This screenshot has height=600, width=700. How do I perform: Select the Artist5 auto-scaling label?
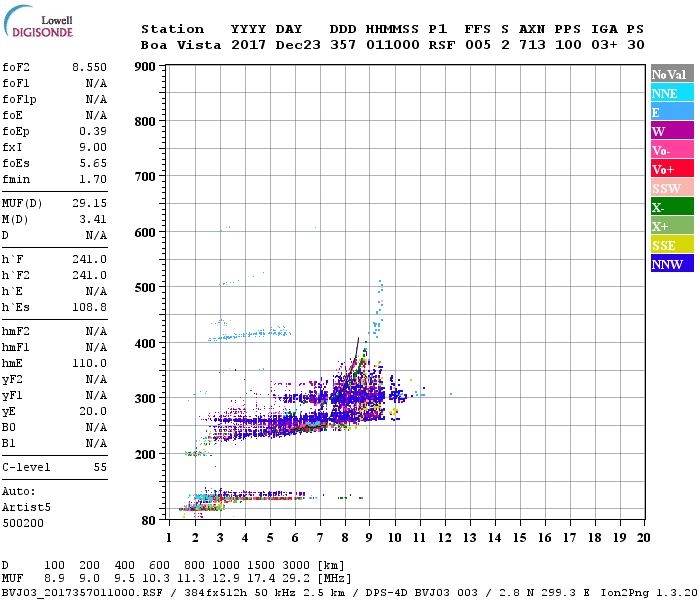[x=26, y=508]
